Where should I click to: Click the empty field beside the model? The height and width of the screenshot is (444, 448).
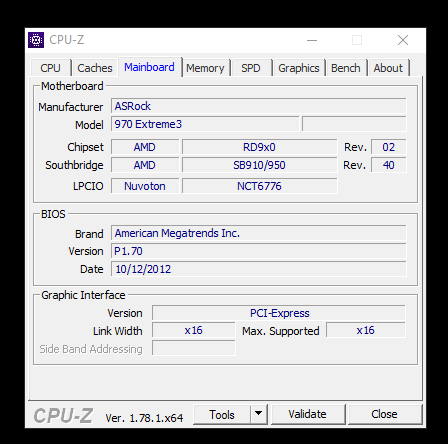pos(354,124)
